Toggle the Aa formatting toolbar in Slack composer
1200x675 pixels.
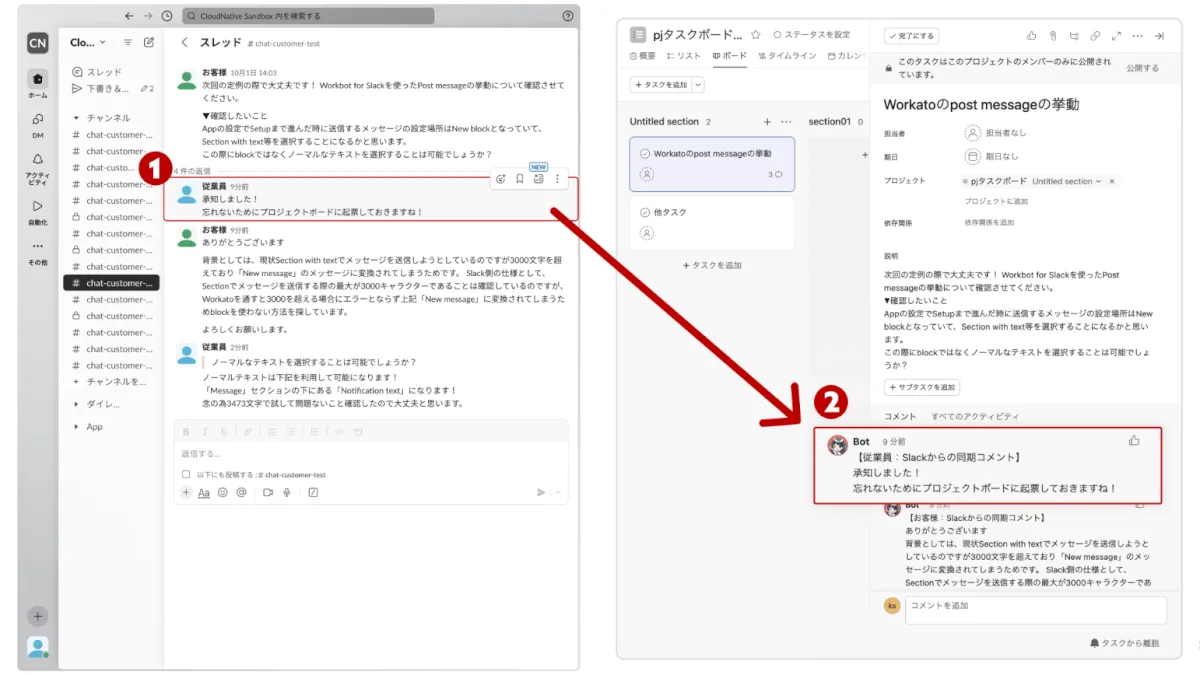(204, 492)
